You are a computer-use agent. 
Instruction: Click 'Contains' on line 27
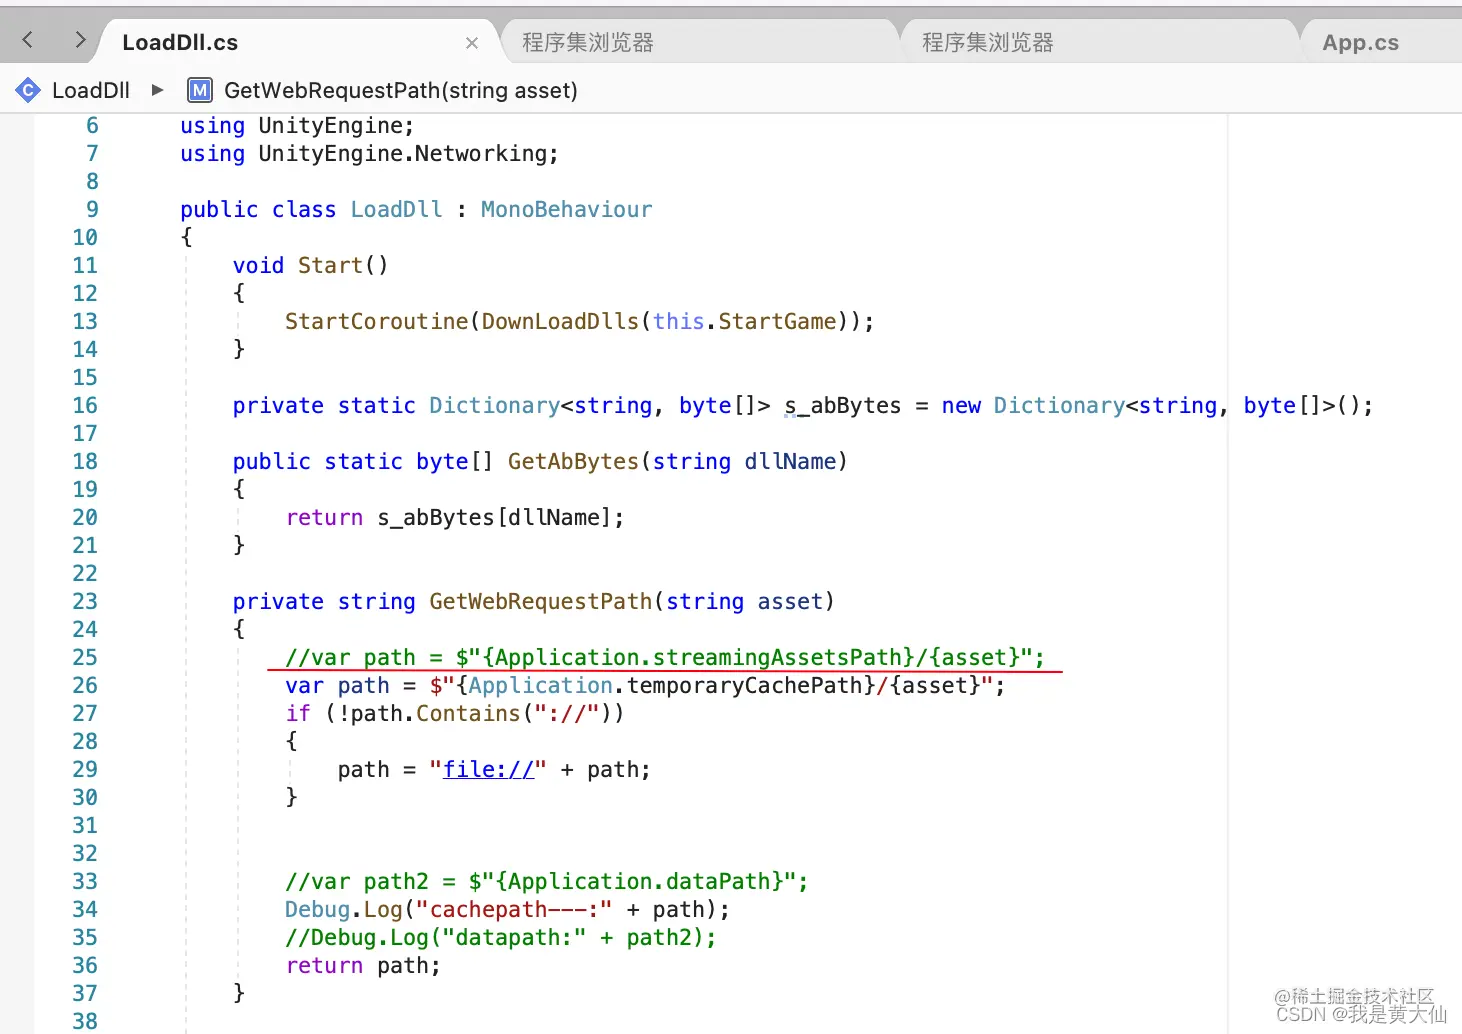(468, 713)
